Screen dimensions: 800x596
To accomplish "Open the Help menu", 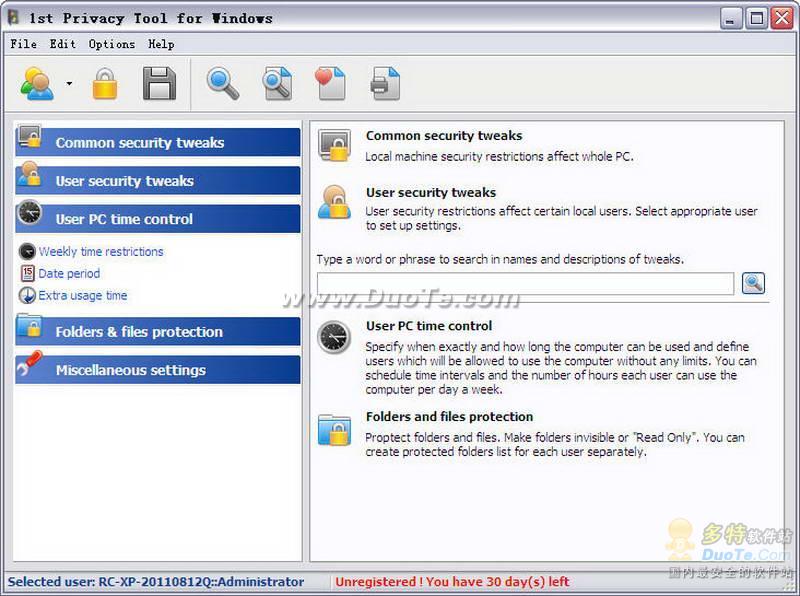I will [161, 44].
